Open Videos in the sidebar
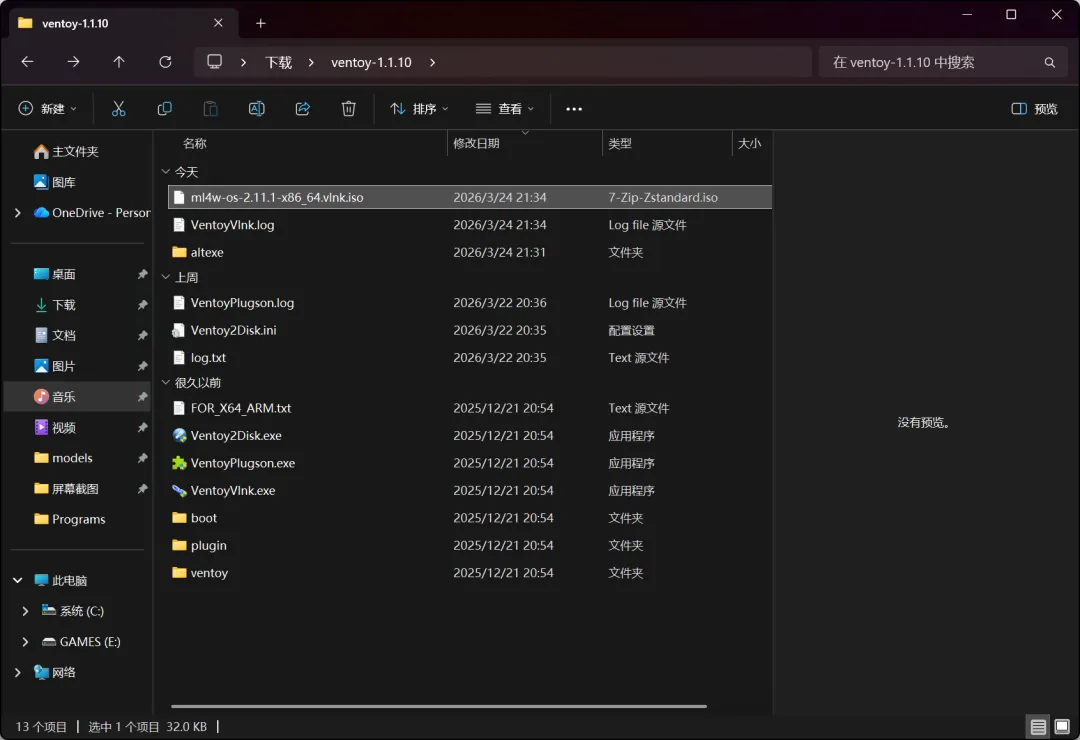The height and width of the screenshot is (740, 1080). (x=54, y=427)
